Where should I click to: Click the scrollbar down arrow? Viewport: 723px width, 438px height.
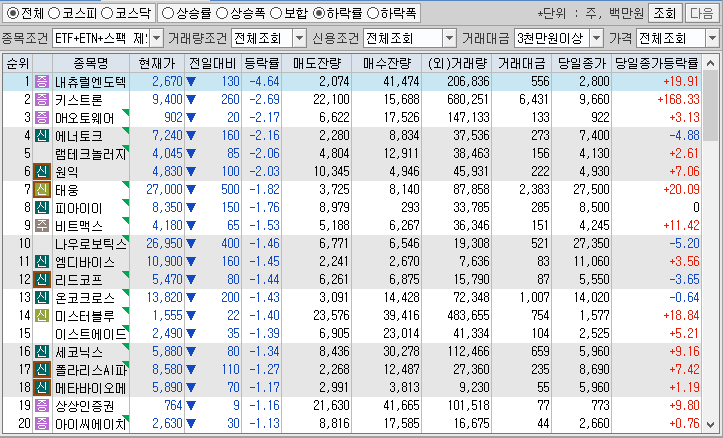[x=711, y=423]
